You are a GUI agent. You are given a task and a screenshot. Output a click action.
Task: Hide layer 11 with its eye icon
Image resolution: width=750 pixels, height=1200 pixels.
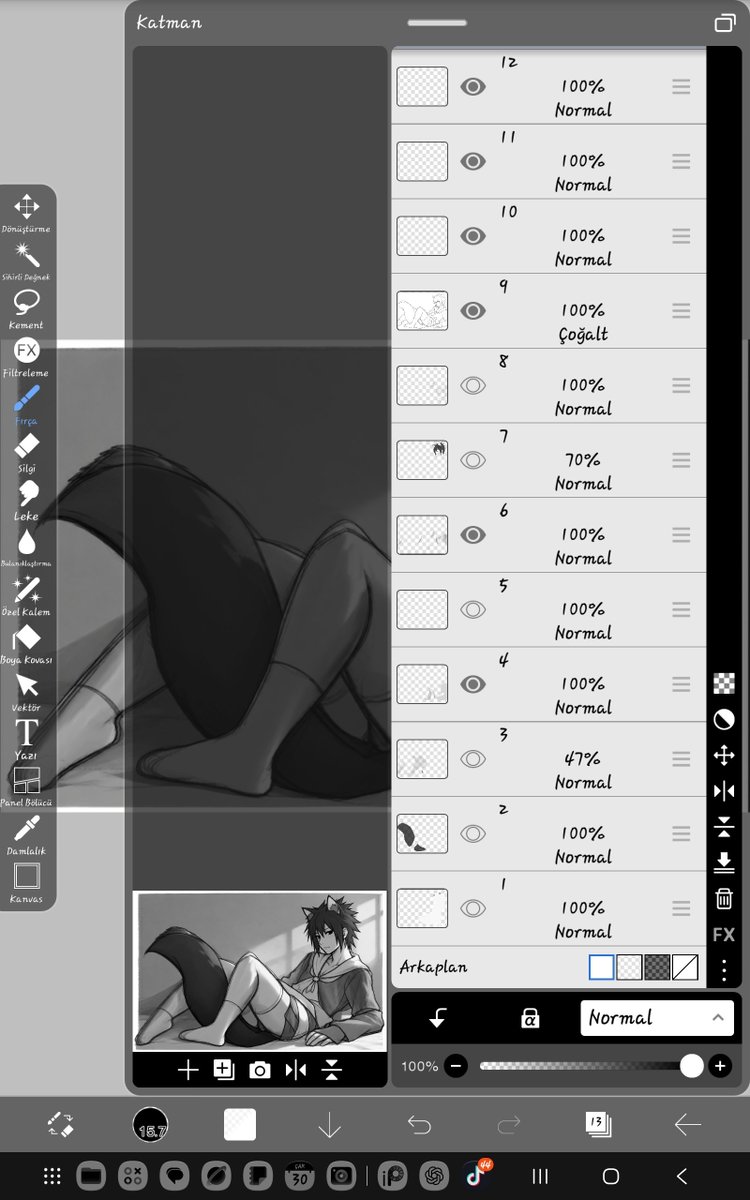[473, 161]
